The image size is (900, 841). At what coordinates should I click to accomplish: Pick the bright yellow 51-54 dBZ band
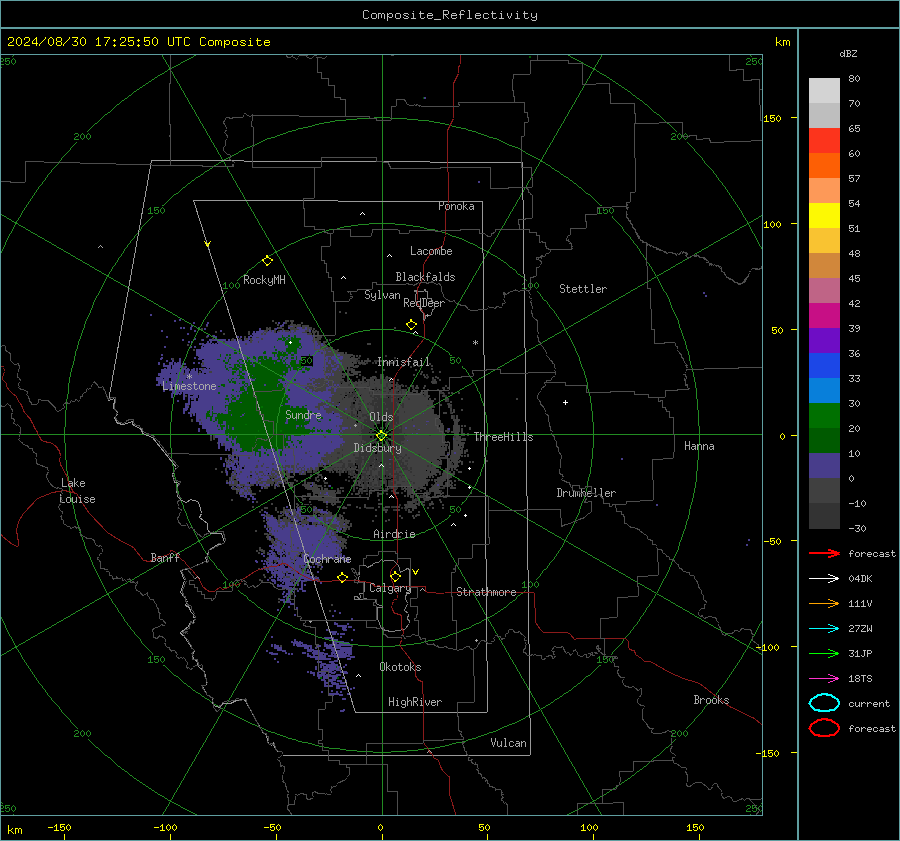(824, 216)
